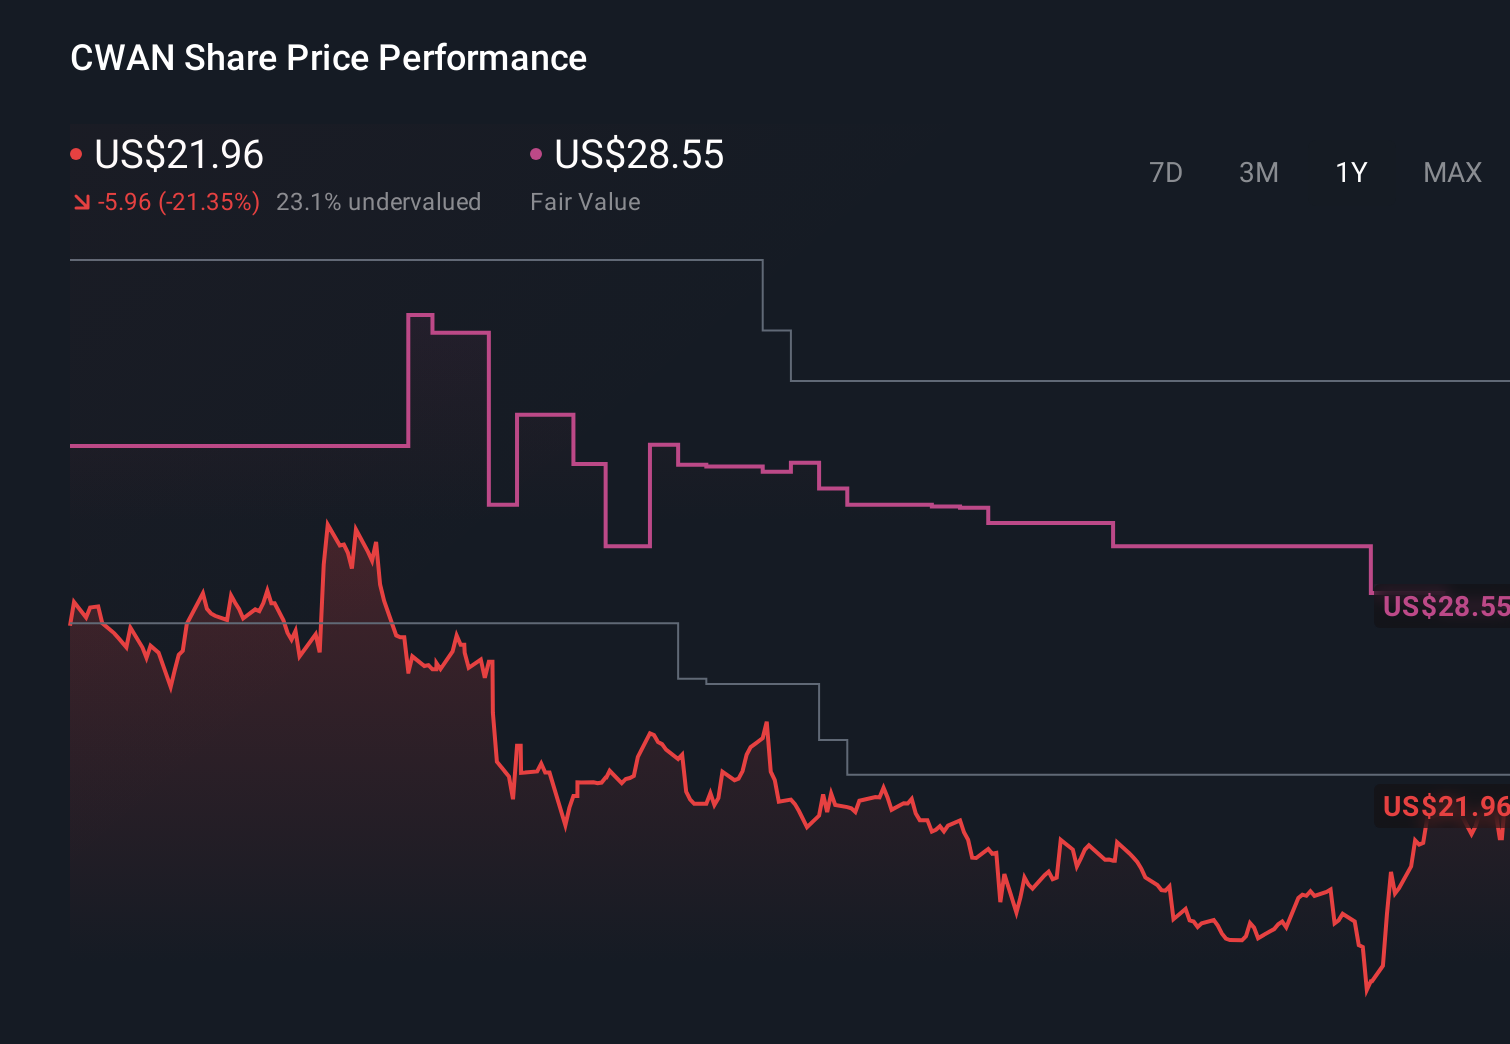Toggle the Fair Value series via its legend
This screenshot has width=1510, height=1044.
coord(638,155)
